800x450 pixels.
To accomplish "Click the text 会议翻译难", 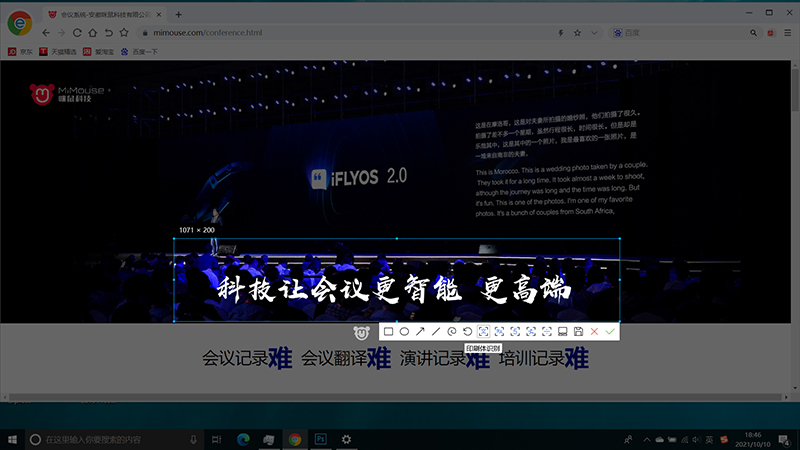I will (346, 358).
